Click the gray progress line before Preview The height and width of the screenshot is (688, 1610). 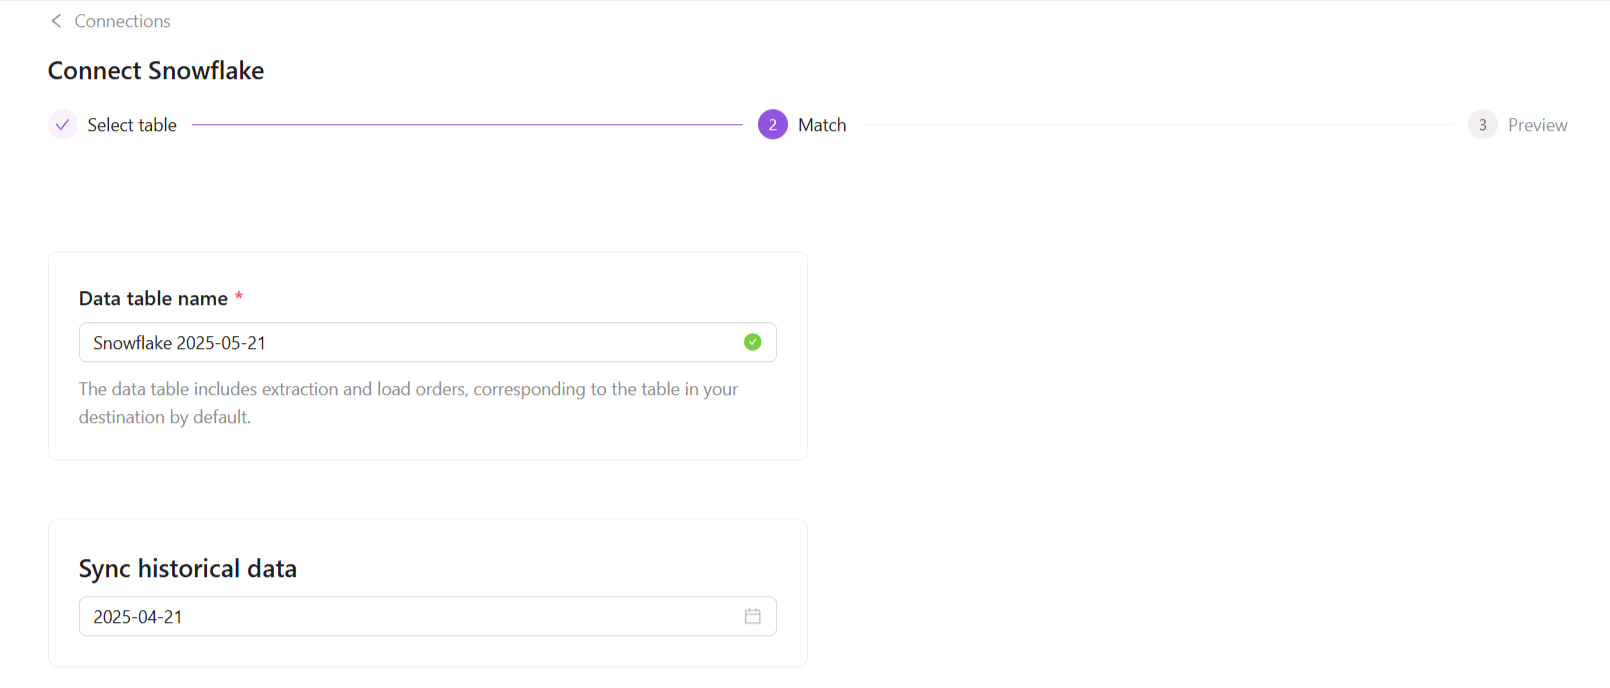pyautogui.click(x=1155, y=125)
